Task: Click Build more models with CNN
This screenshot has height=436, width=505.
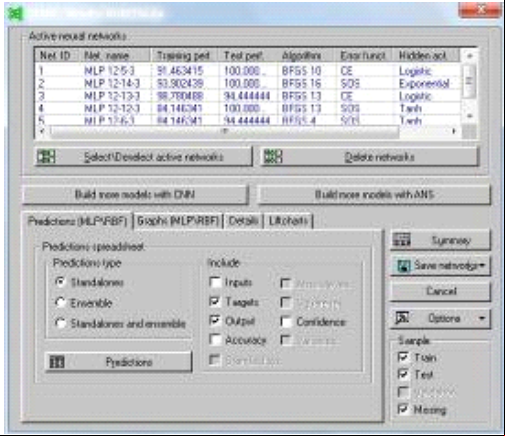Action: tap(135, 194)
